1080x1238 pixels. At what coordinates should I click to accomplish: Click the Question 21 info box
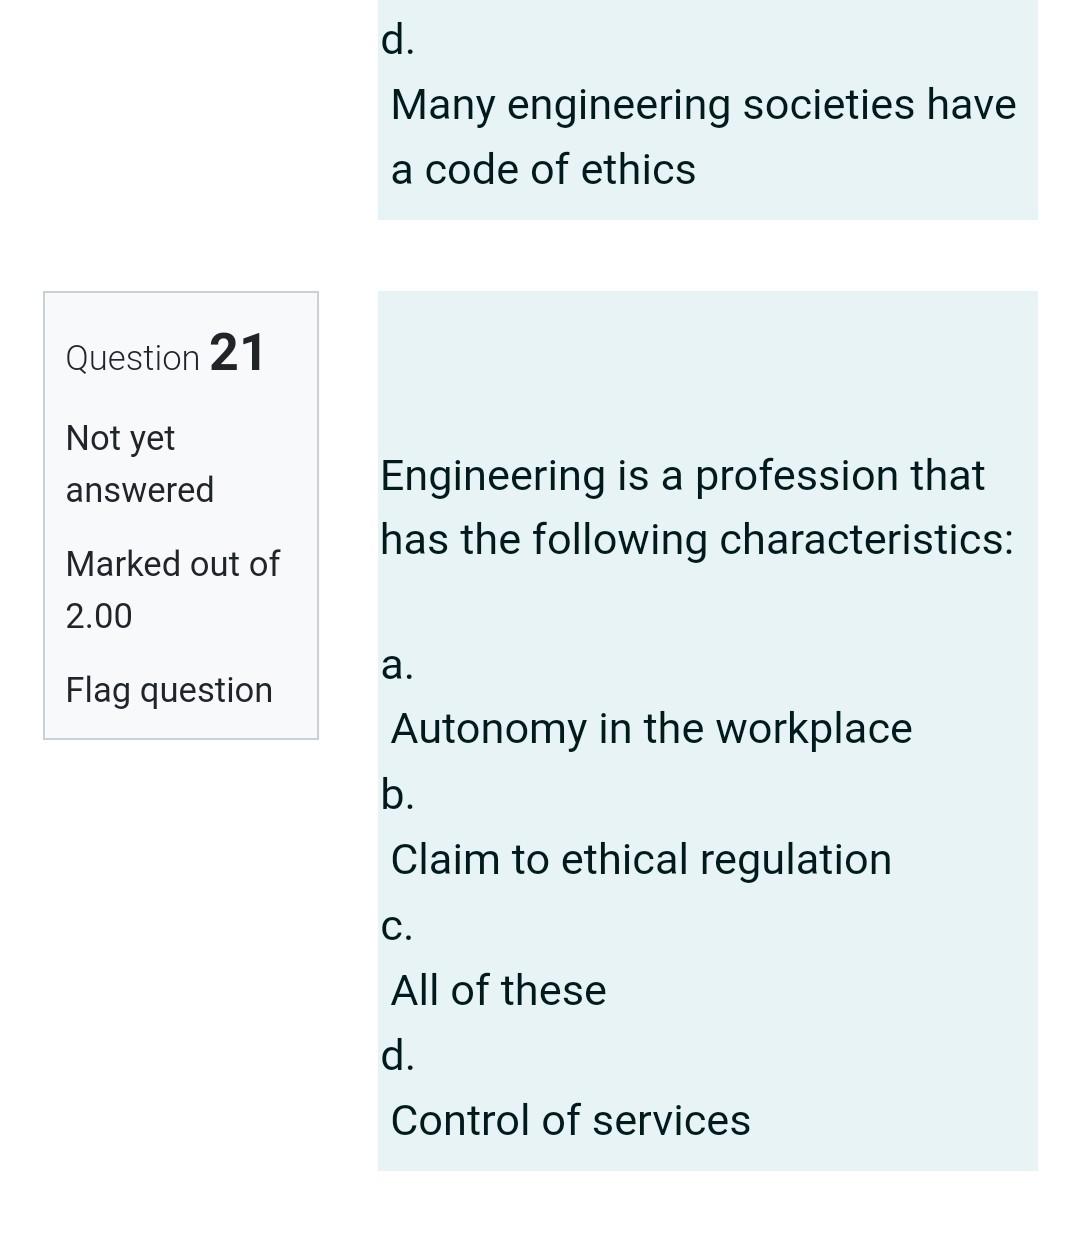(x=180, y=515)
